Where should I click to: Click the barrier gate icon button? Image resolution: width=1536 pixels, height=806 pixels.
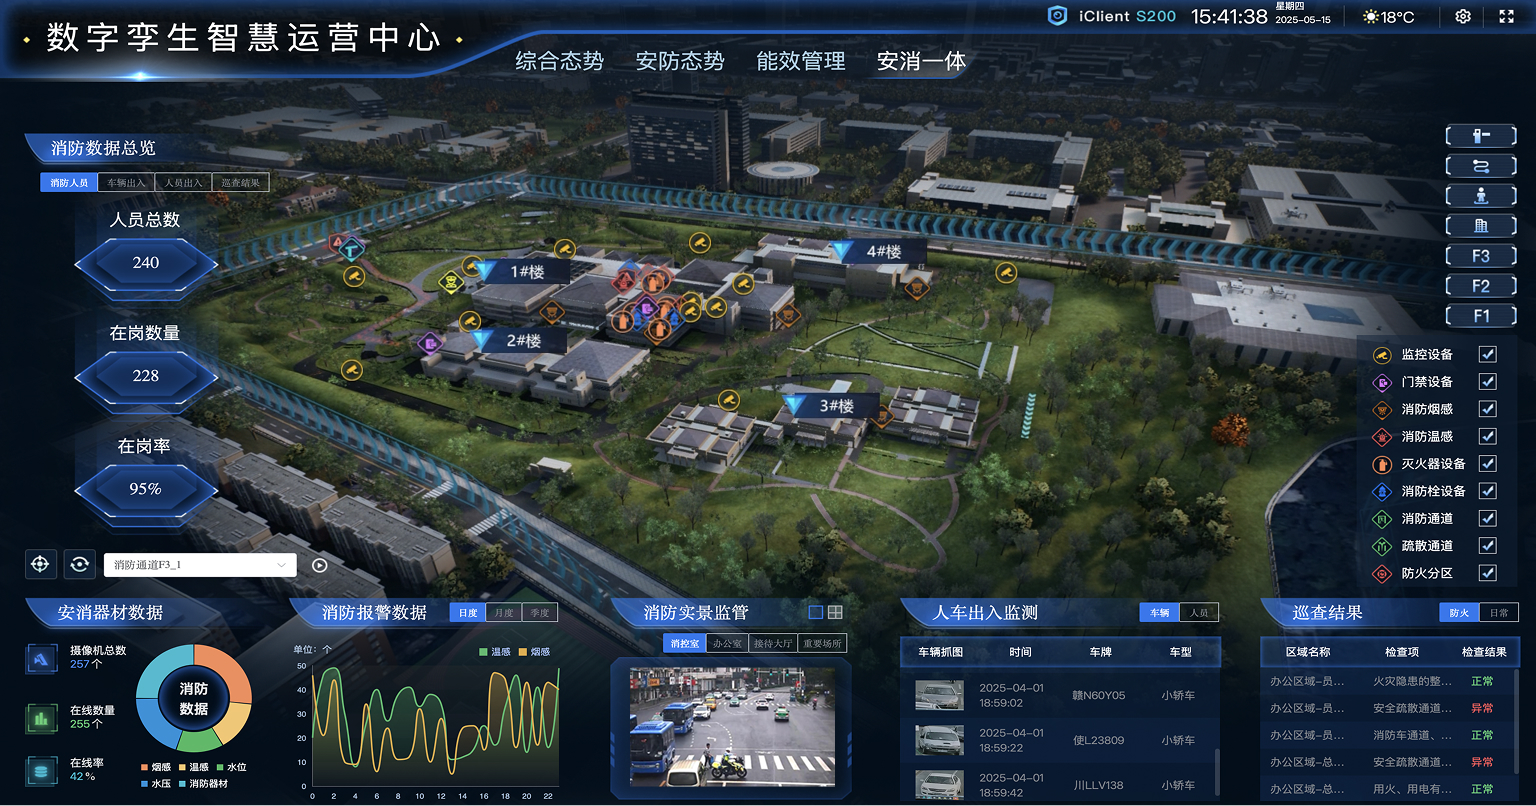1481,135
